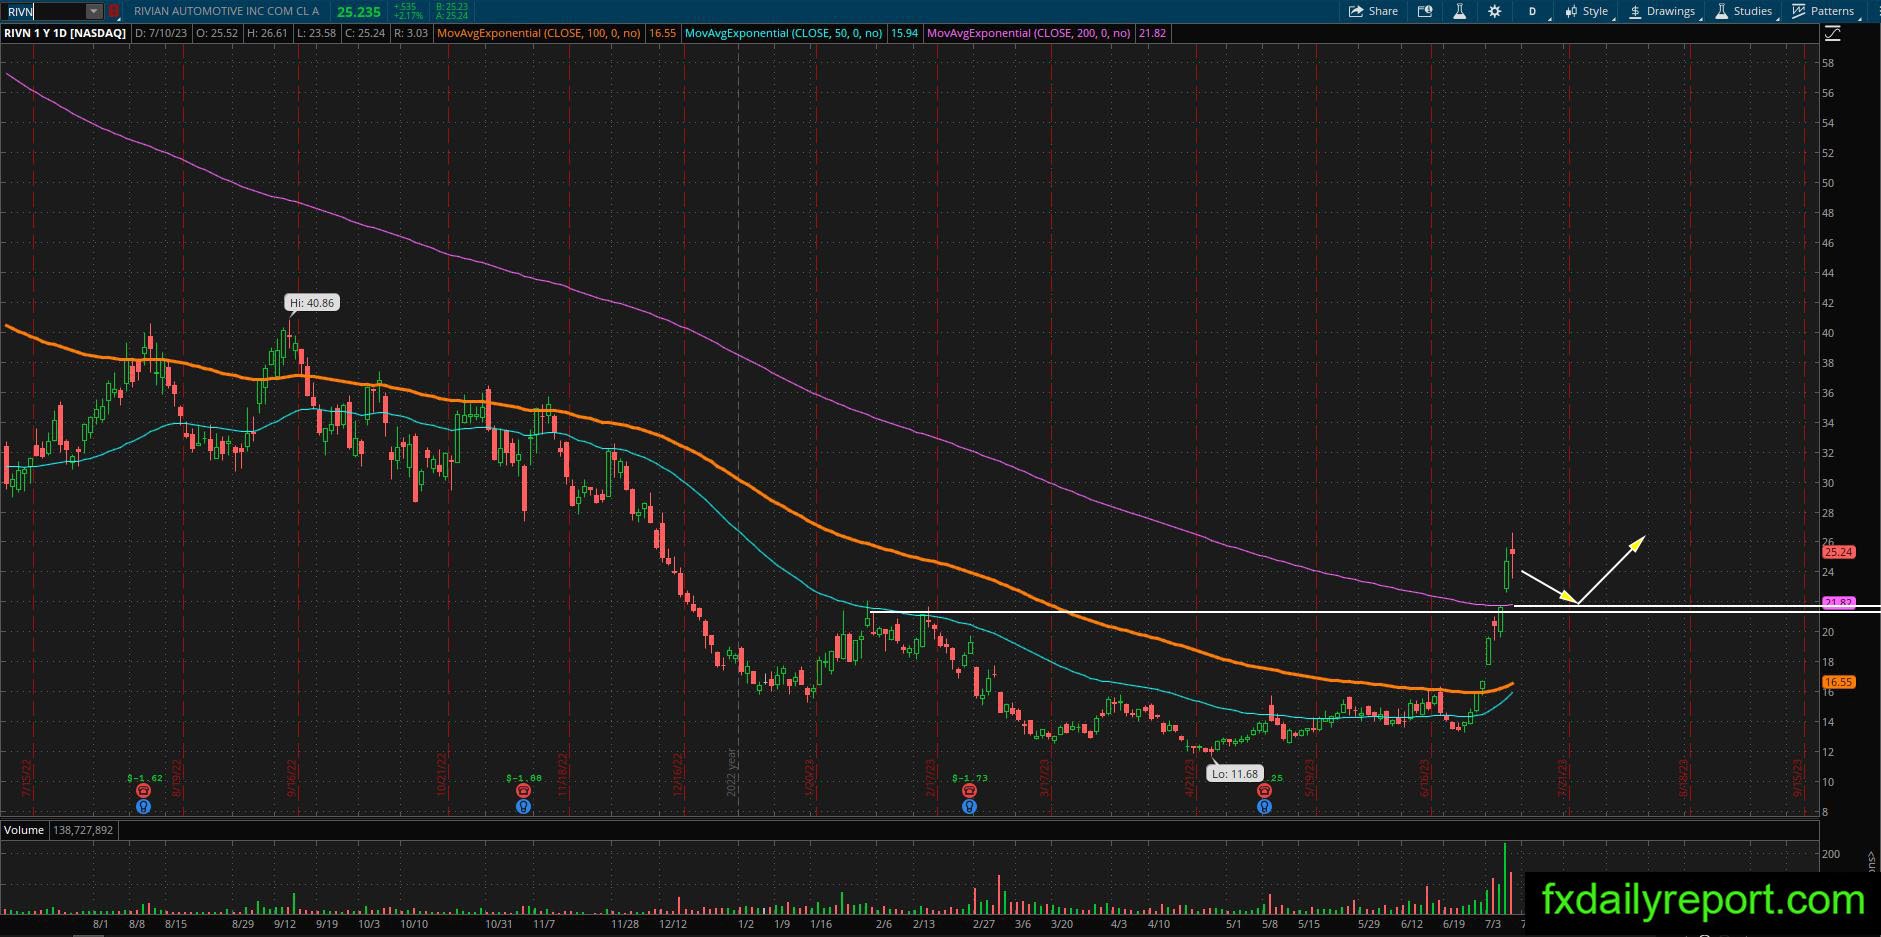Click the earnings phone icon under $-1.73
This screenshot has width=1881, height=937.
(968, 791)
